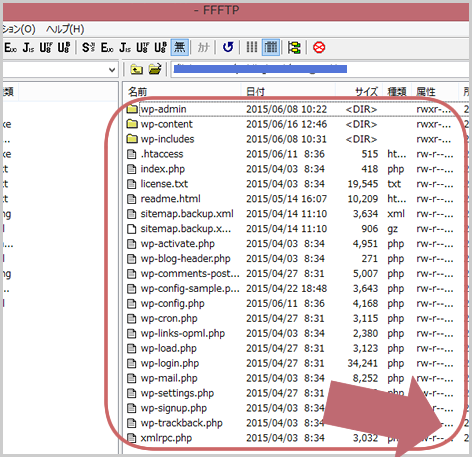Viewport: 472px width, 457px height.
Task: Select leftmost JIS host kanji code button
Action: pos(28,48)
